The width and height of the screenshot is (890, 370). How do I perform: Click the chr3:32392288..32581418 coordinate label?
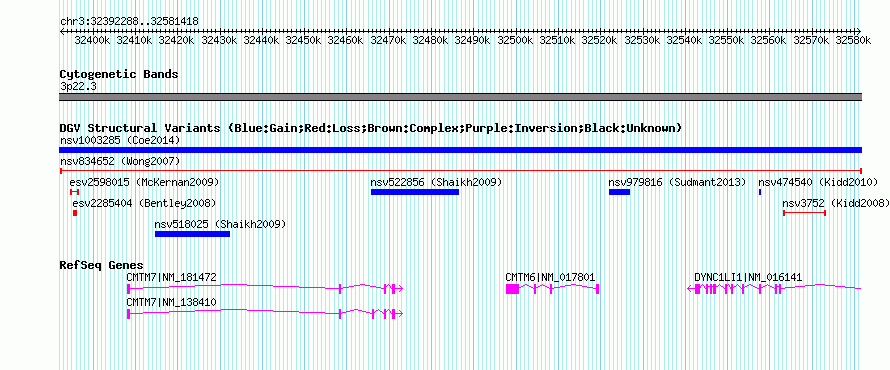point(129,21)
